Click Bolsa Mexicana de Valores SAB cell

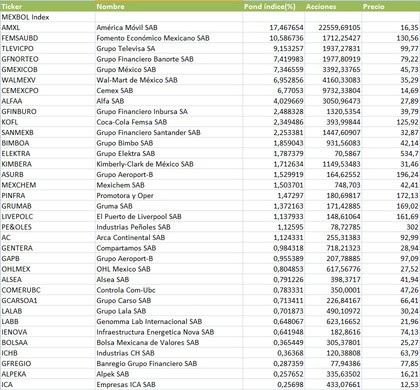169,342
